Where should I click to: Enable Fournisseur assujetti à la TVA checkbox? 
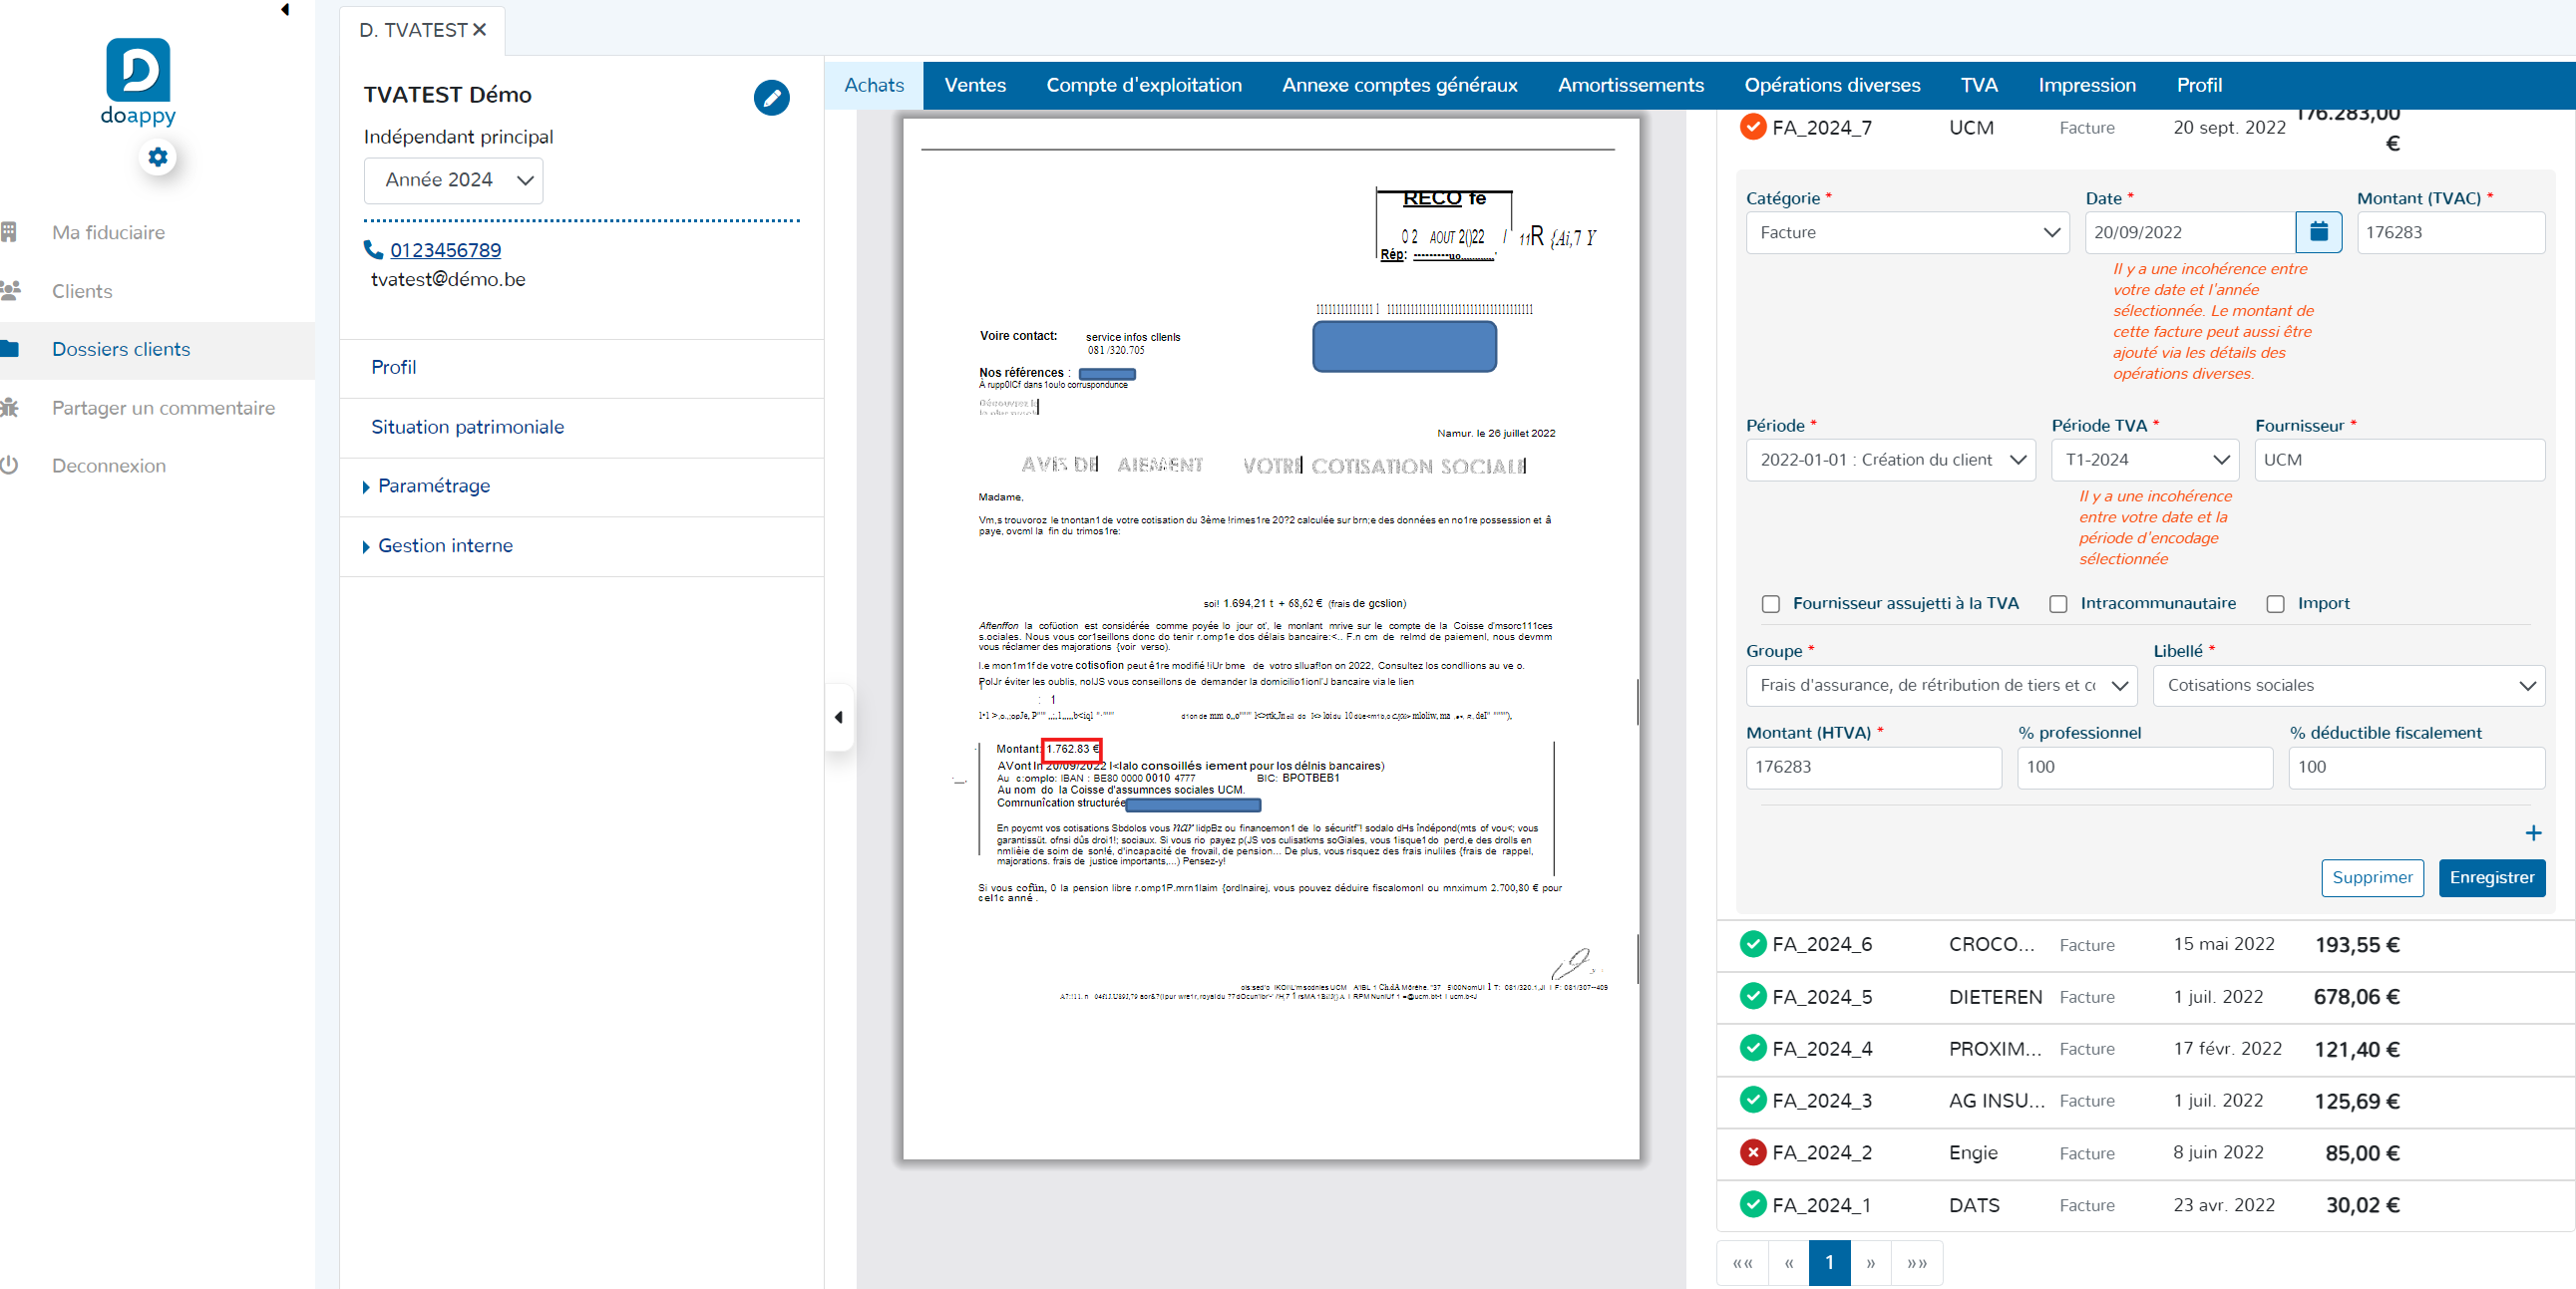coord(1771,604)
